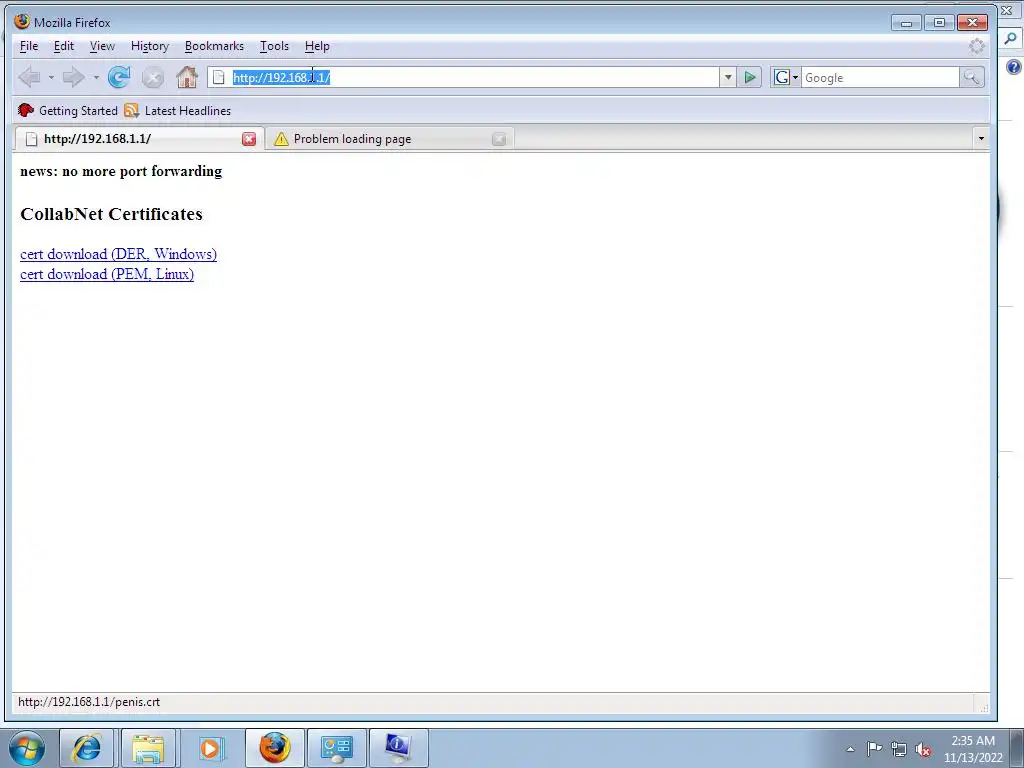Open the Tools menu
This screenshot has width=1024, height=768.
pos(274,46)
